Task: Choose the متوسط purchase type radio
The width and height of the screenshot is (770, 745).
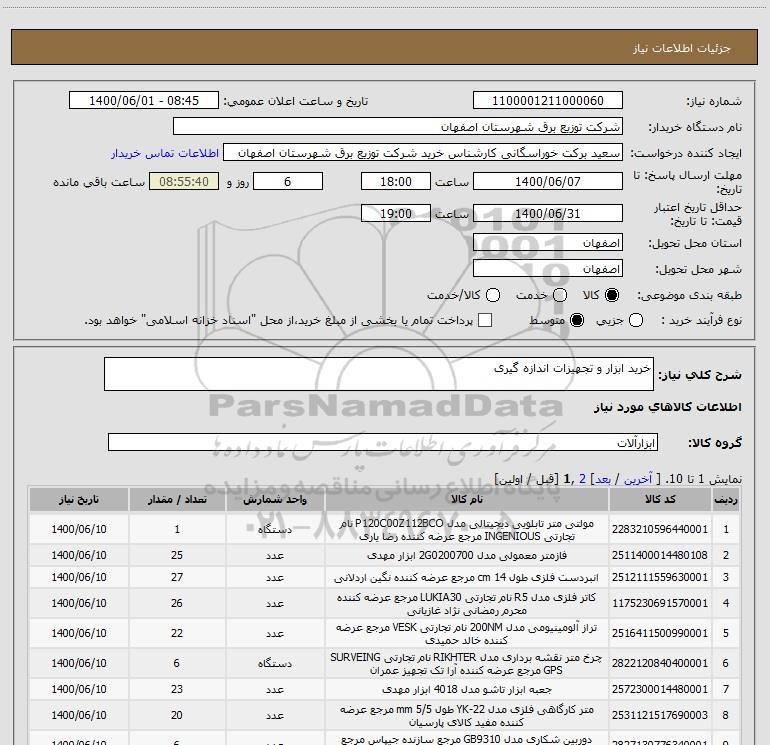Action: pyautogui.click(x=577, y=320)
